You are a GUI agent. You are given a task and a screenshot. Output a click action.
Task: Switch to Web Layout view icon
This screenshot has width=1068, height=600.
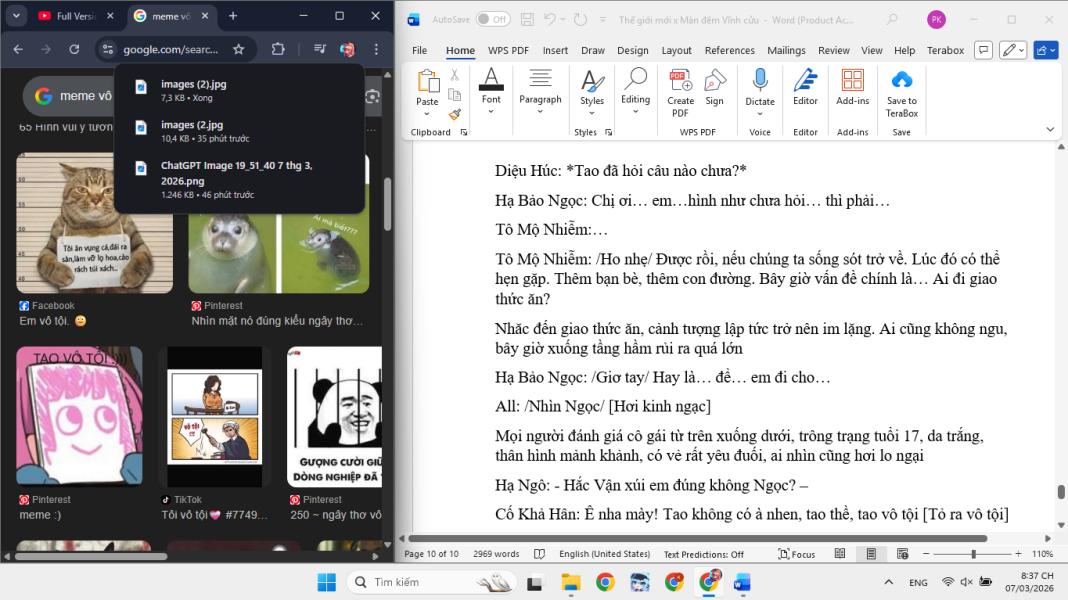tap(902, 554)
